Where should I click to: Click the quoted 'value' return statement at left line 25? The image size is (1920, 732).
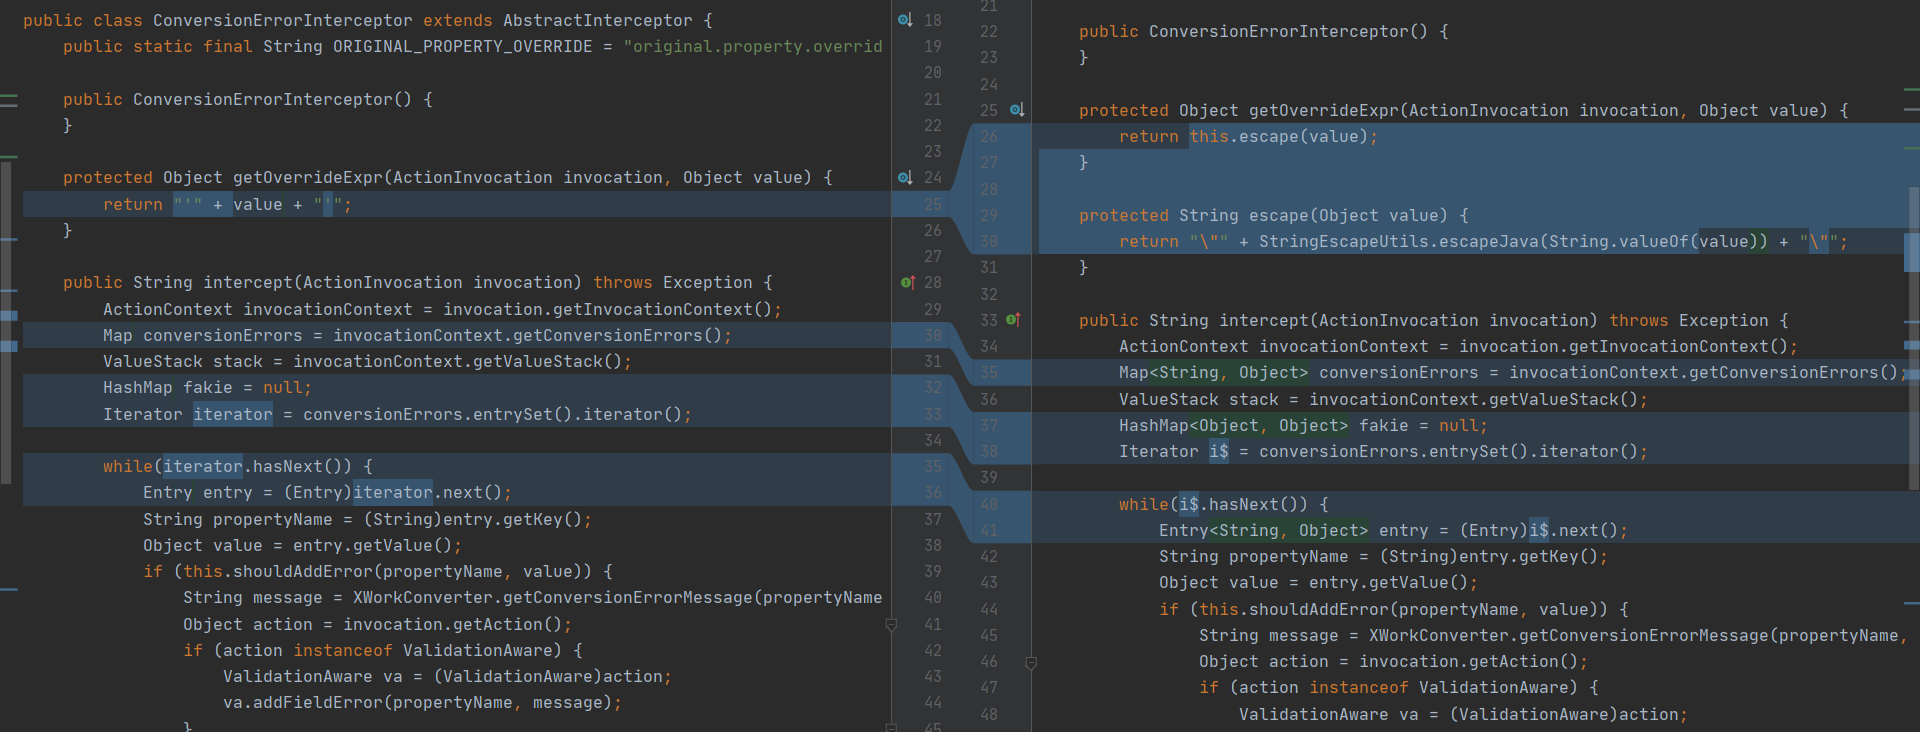point(227,205)
